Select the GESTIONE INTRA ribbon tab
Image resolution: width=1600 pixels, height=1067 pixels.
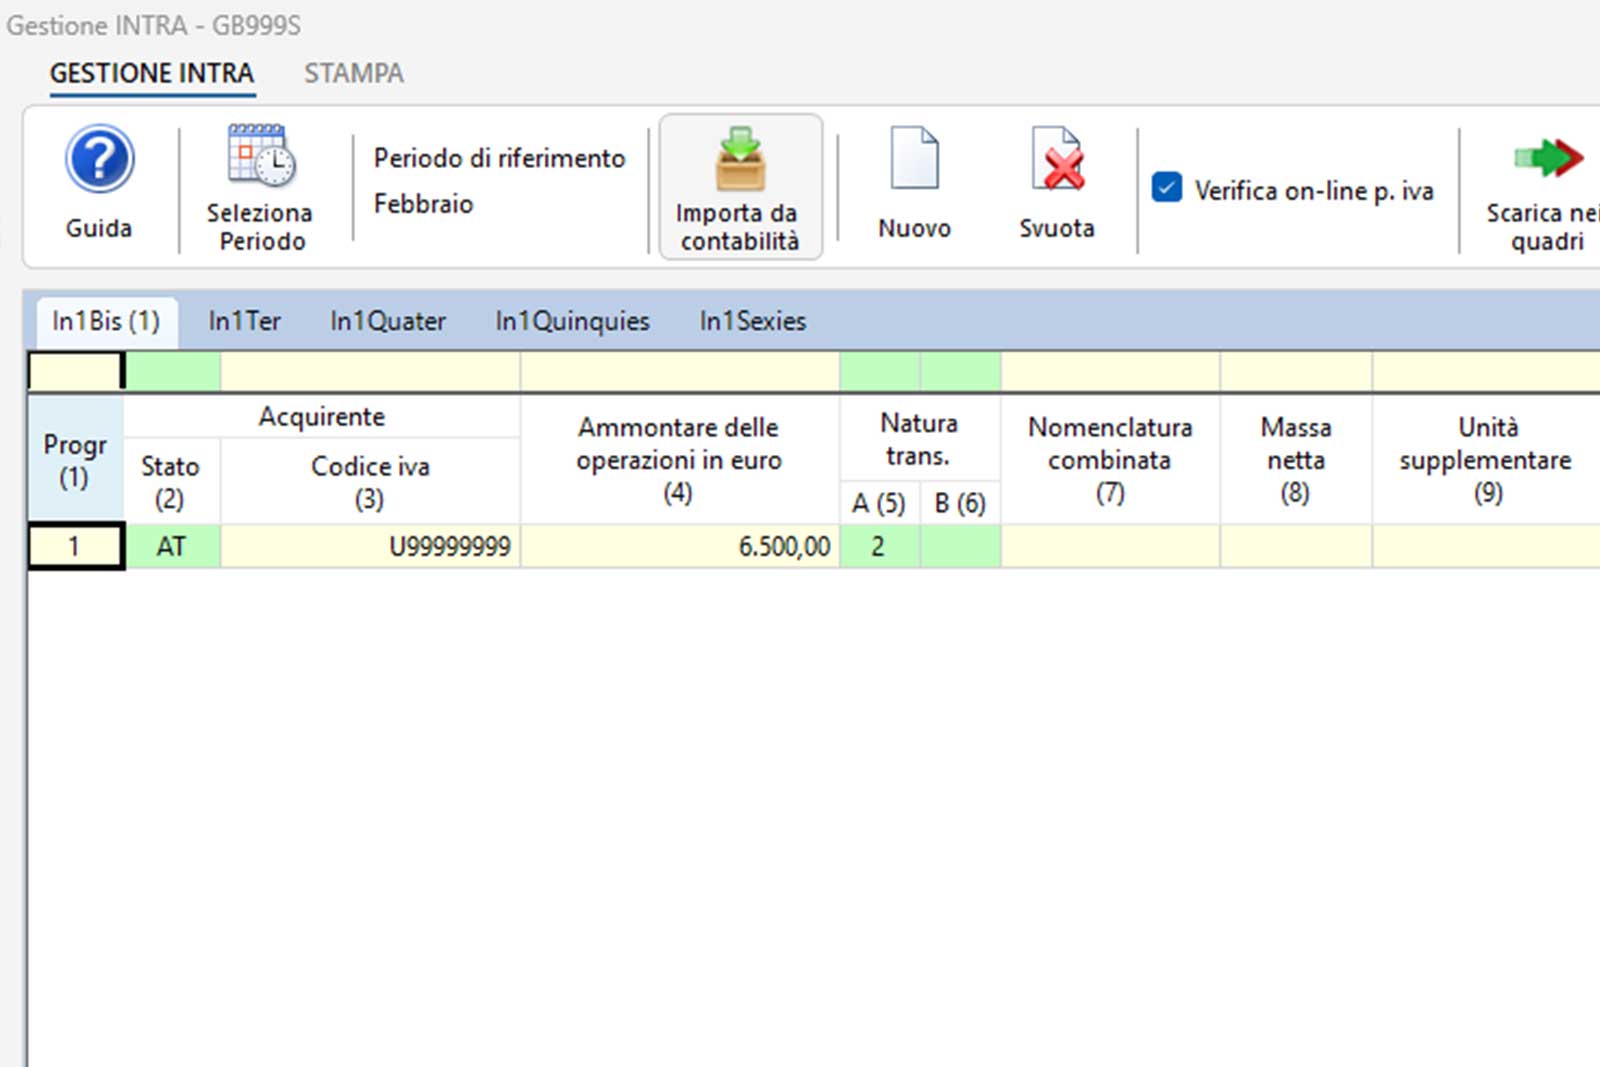tap(152, 74)
